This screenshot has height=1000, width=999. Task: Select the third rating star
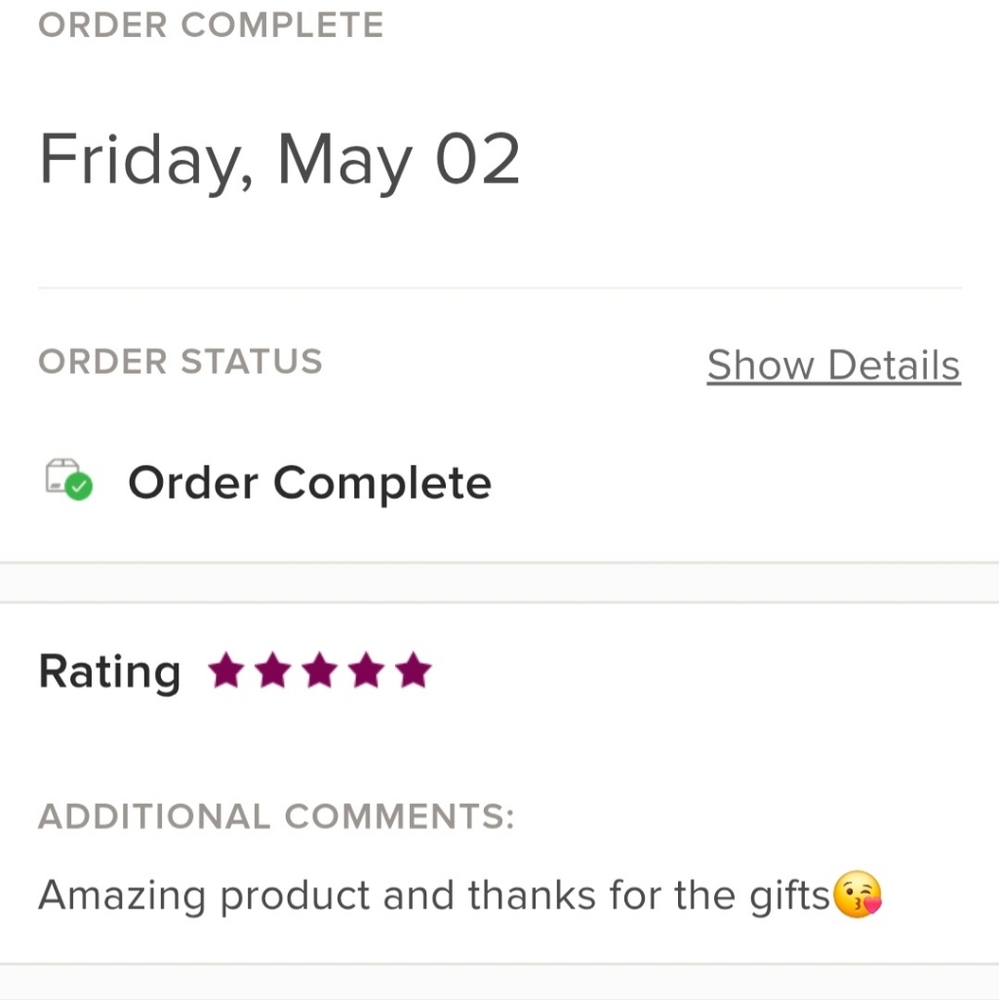tap(320, 670)
